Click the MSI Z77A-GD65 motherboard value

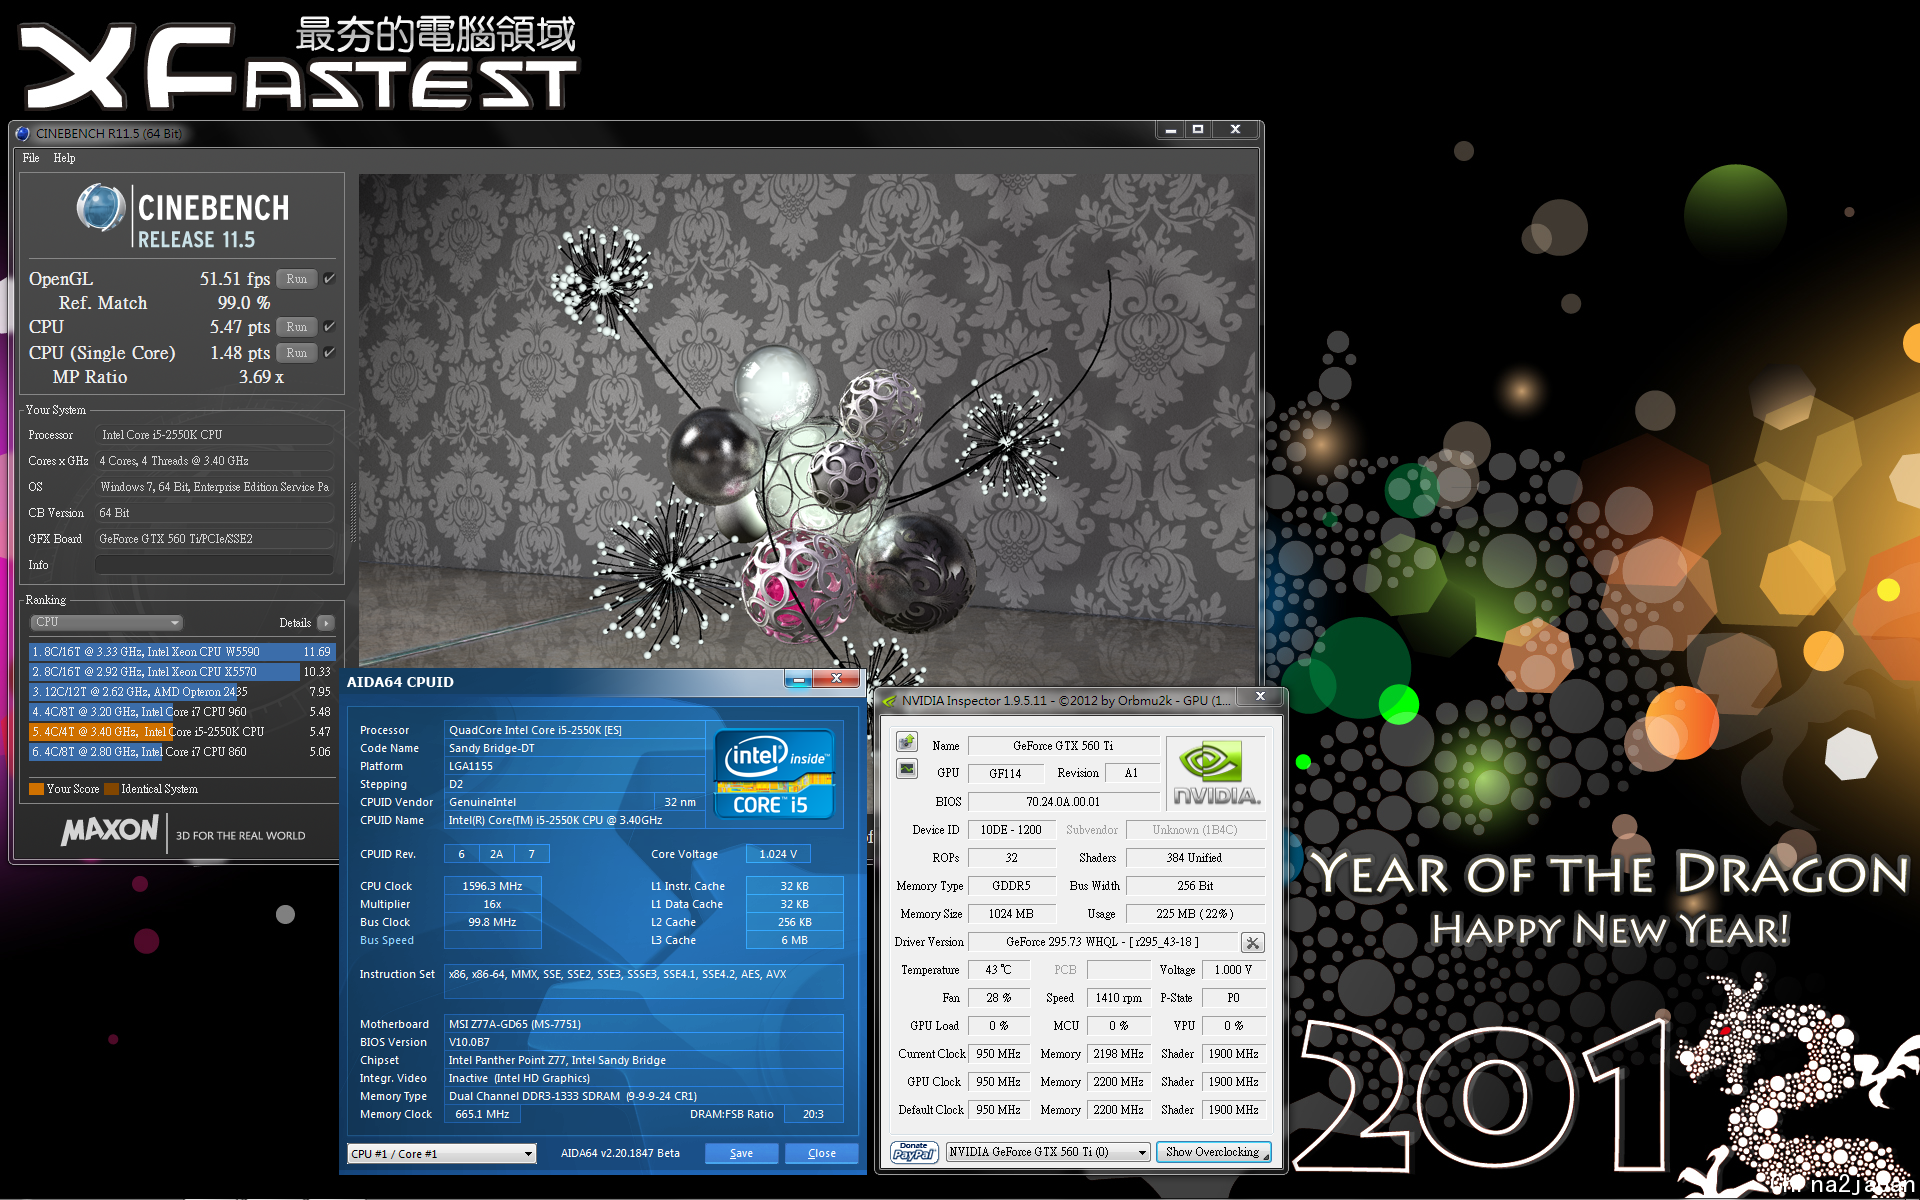coord(643,1024)
